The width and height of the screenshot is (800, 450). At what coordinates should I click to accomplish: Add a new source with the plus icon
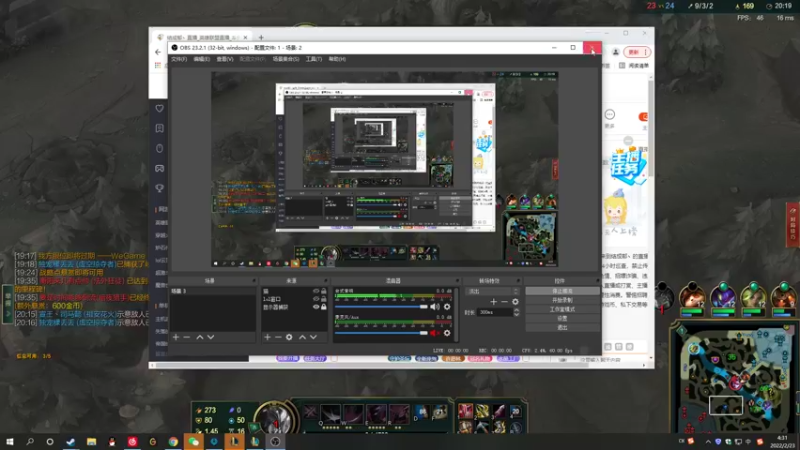point(267,337)
